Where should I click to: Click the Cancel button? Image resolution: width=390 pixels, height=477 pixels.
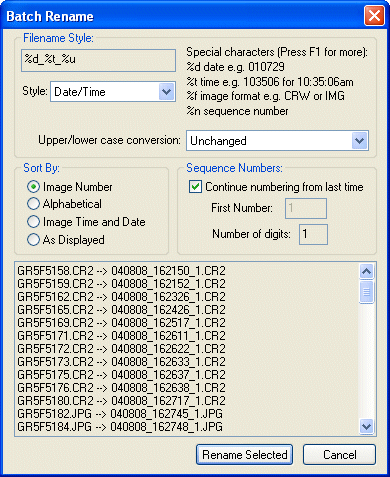pos(339,455)
